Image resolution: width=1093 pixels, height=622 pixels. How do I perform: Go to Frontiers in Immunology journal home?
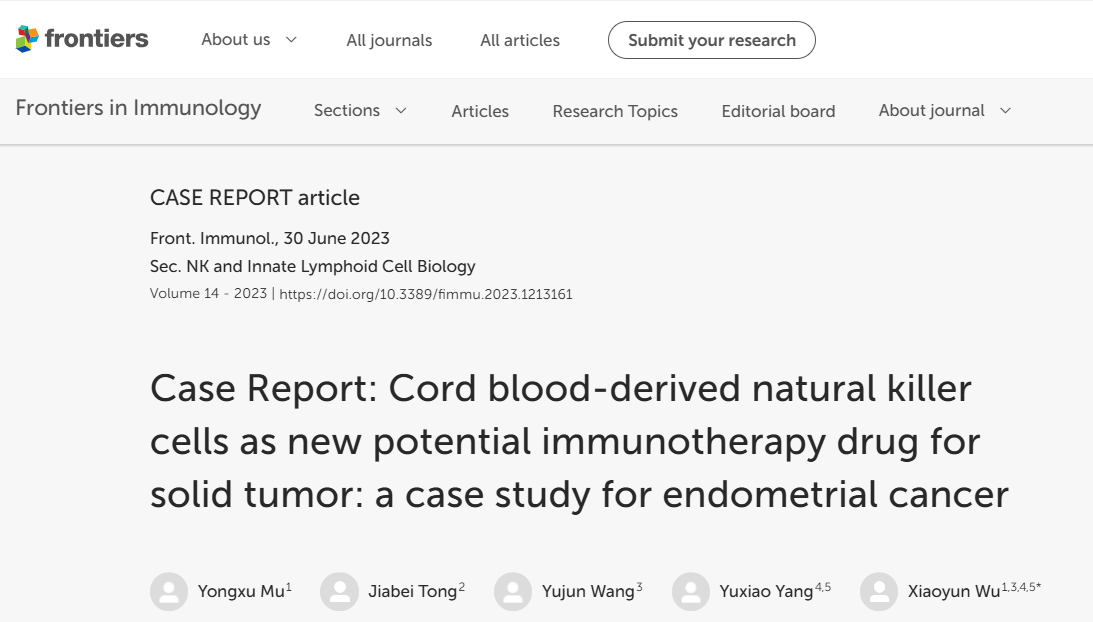point(138,108)
